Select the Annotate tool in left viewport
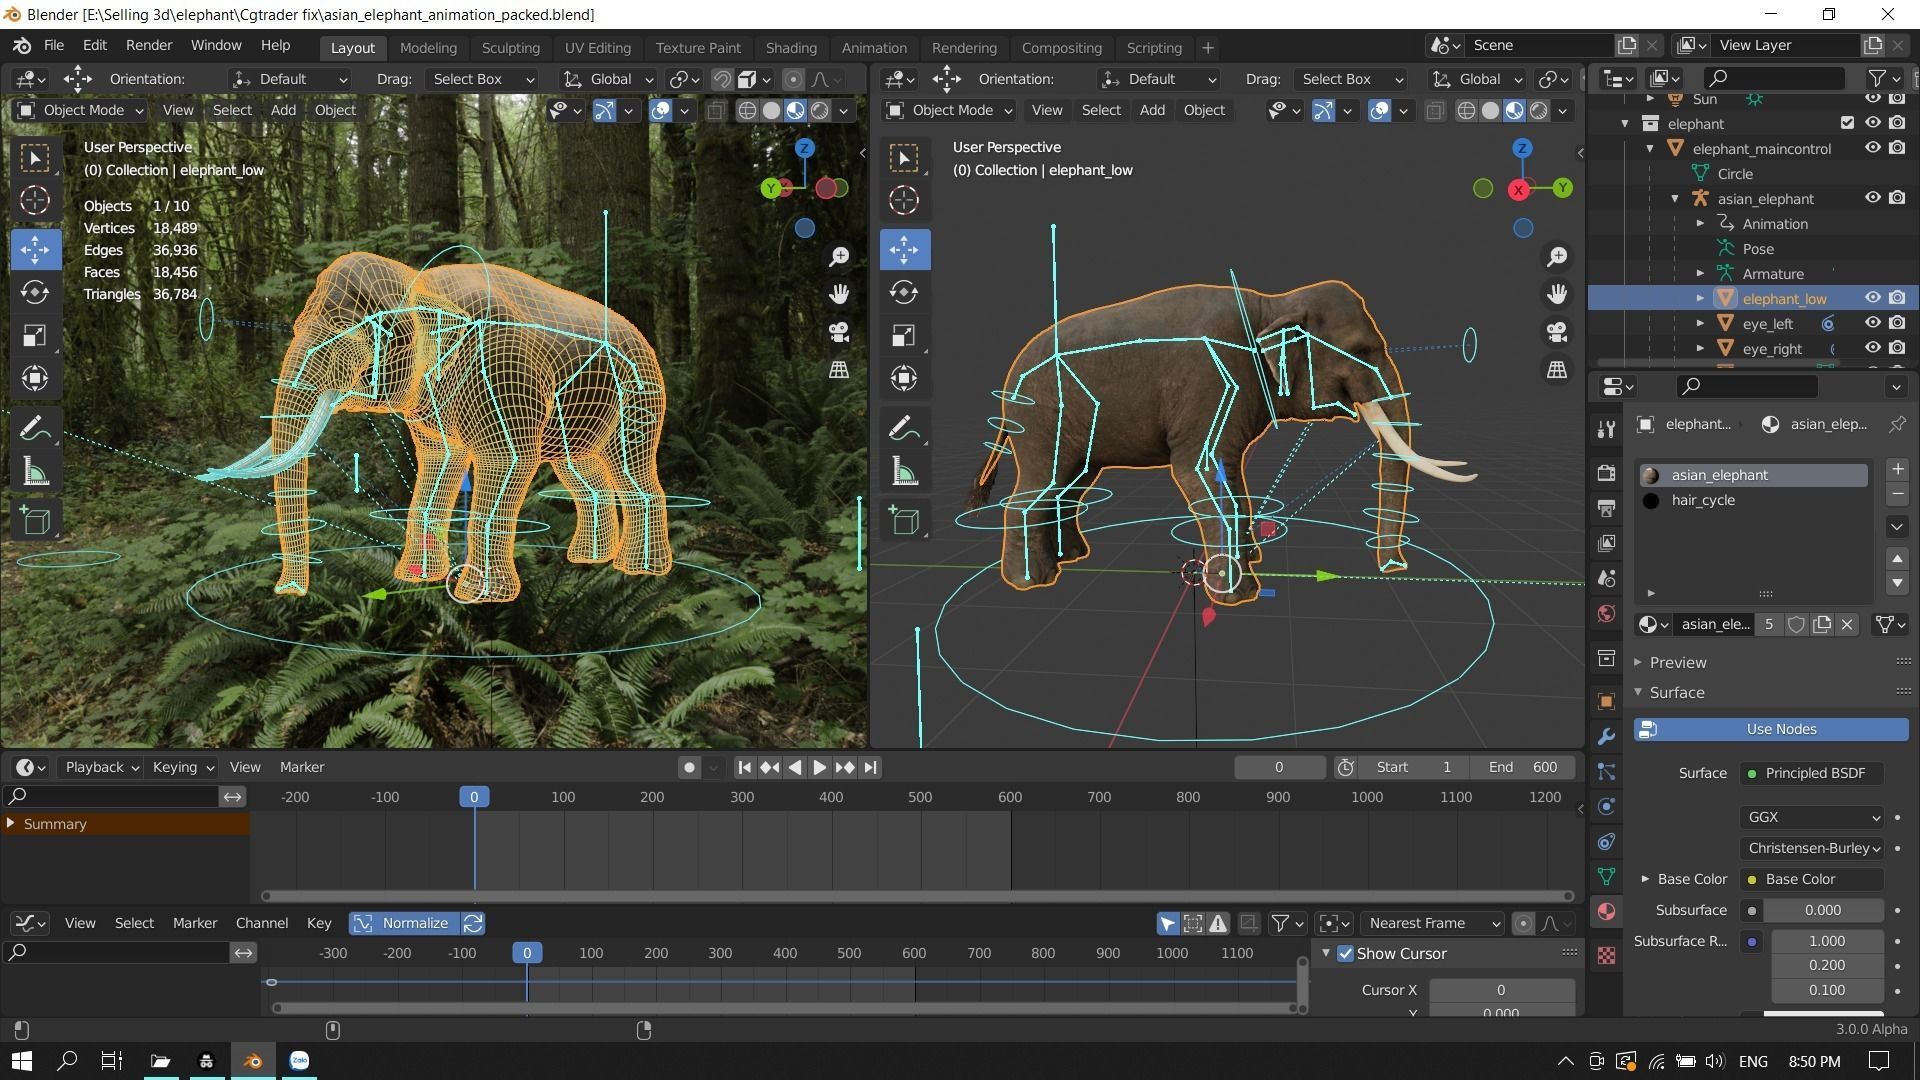 point(35,428)
